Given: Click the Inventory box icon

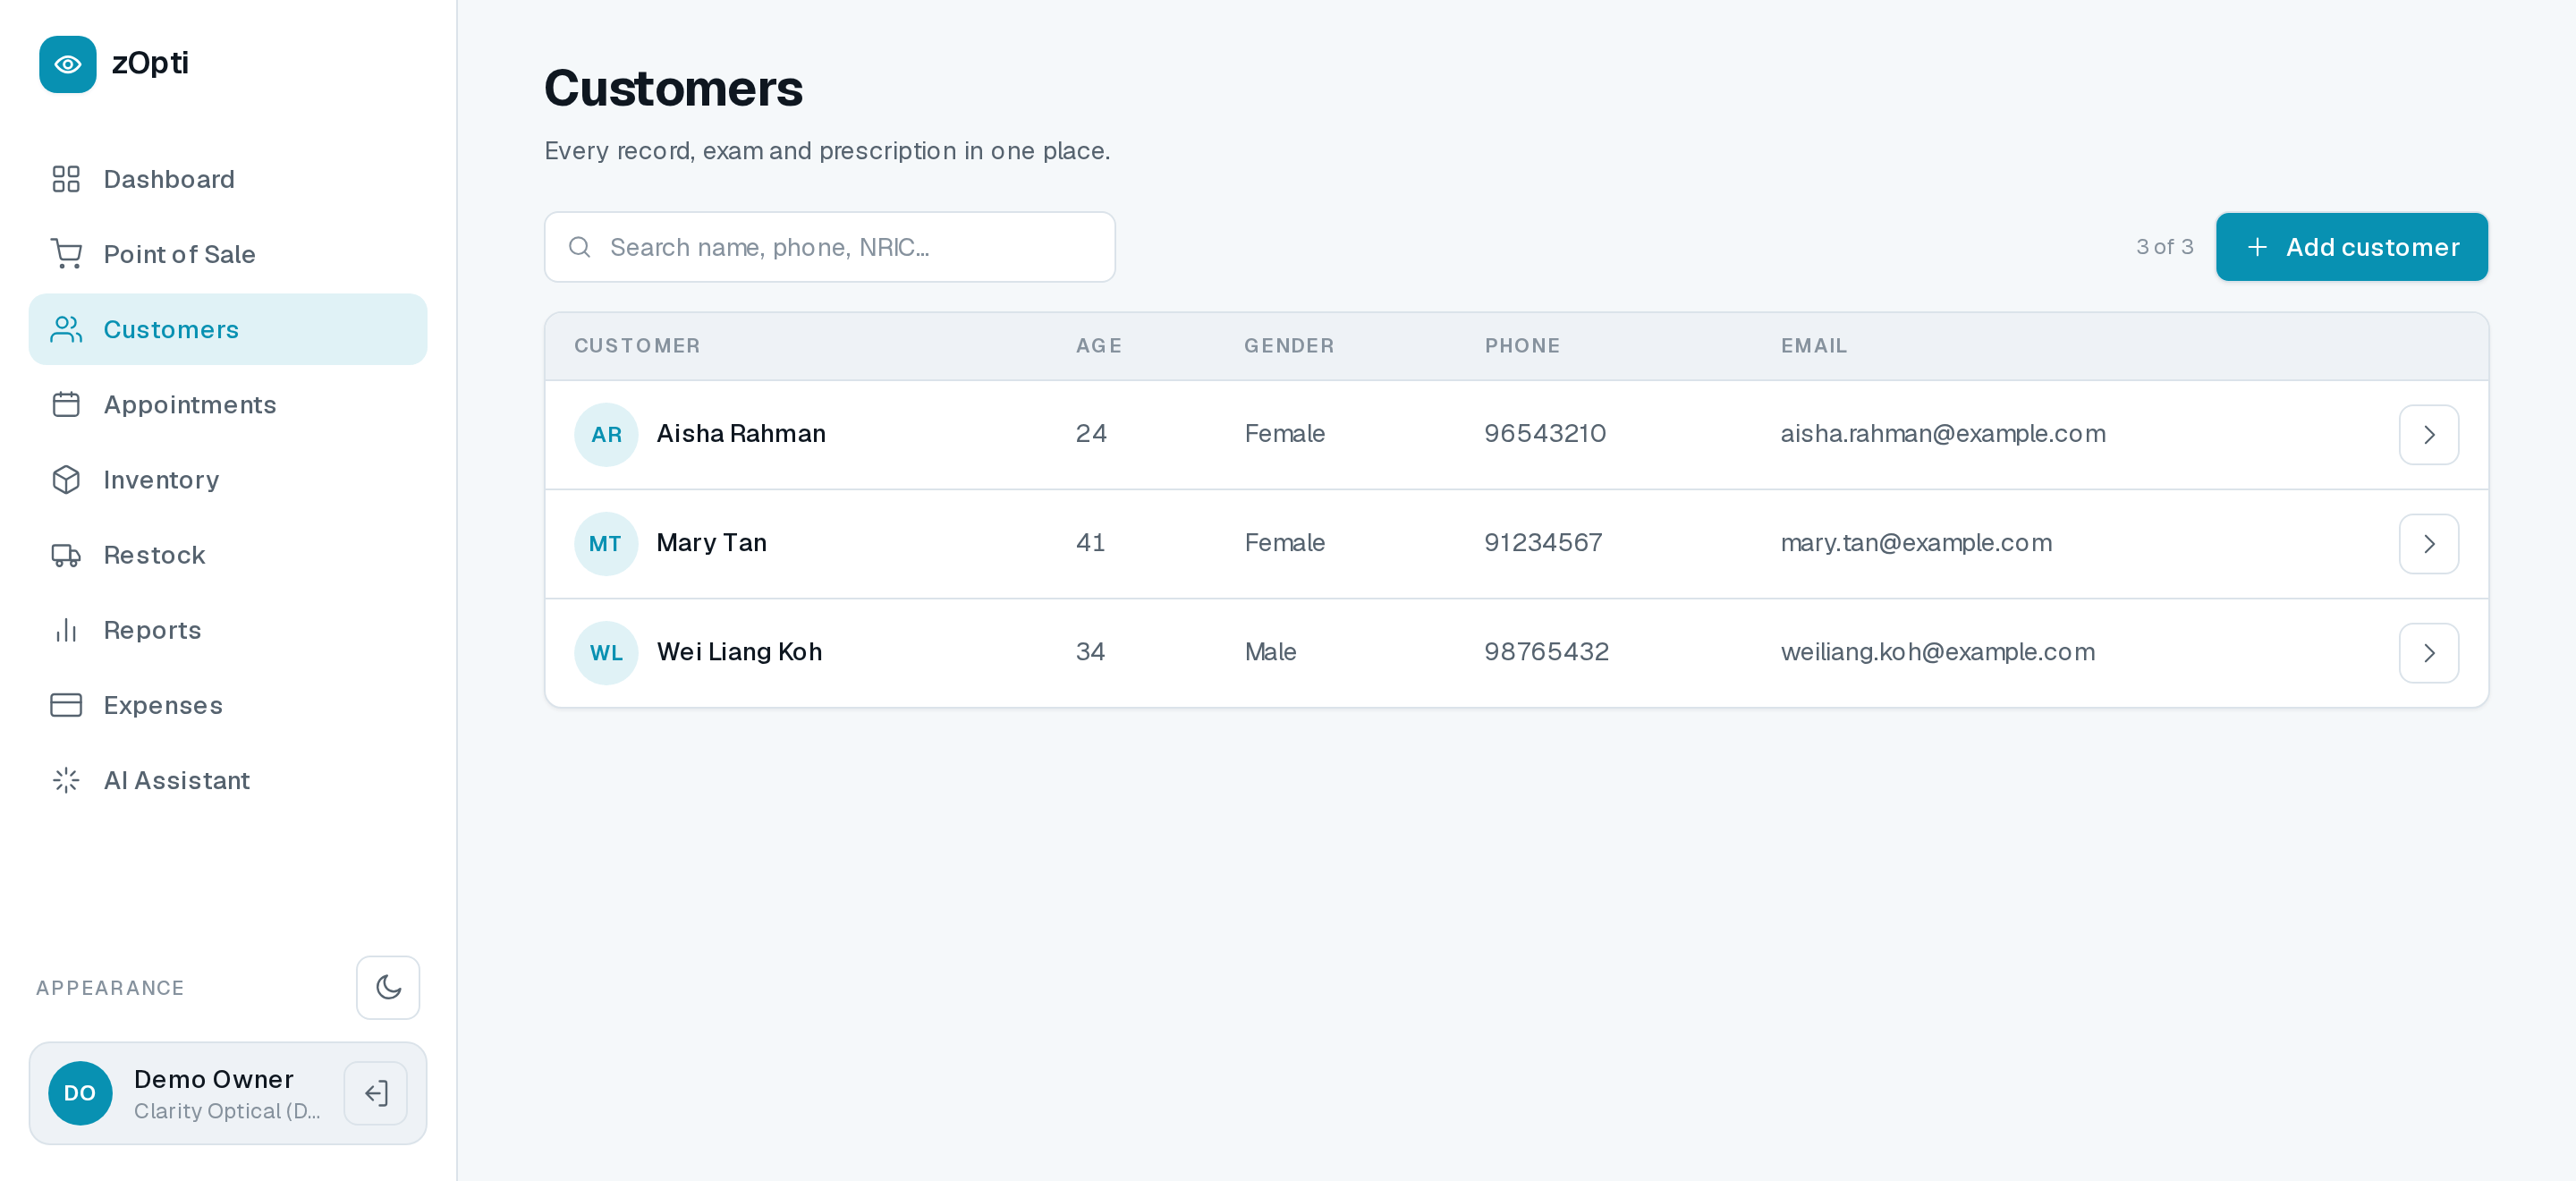Looking at the screenshot, I should point(66,480).
